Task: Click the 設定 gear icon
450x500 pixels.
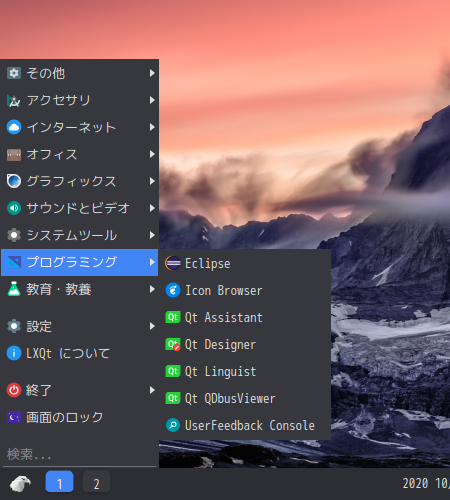Action: [x=14, y=326]
